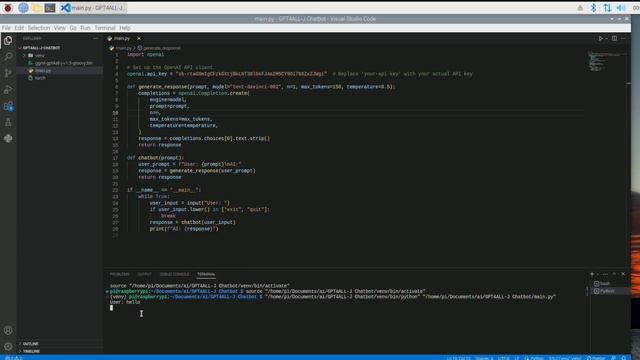The image size is (640, 360).
Task: Switch to the TERMINAL panel tab
Action: [206, 274]
